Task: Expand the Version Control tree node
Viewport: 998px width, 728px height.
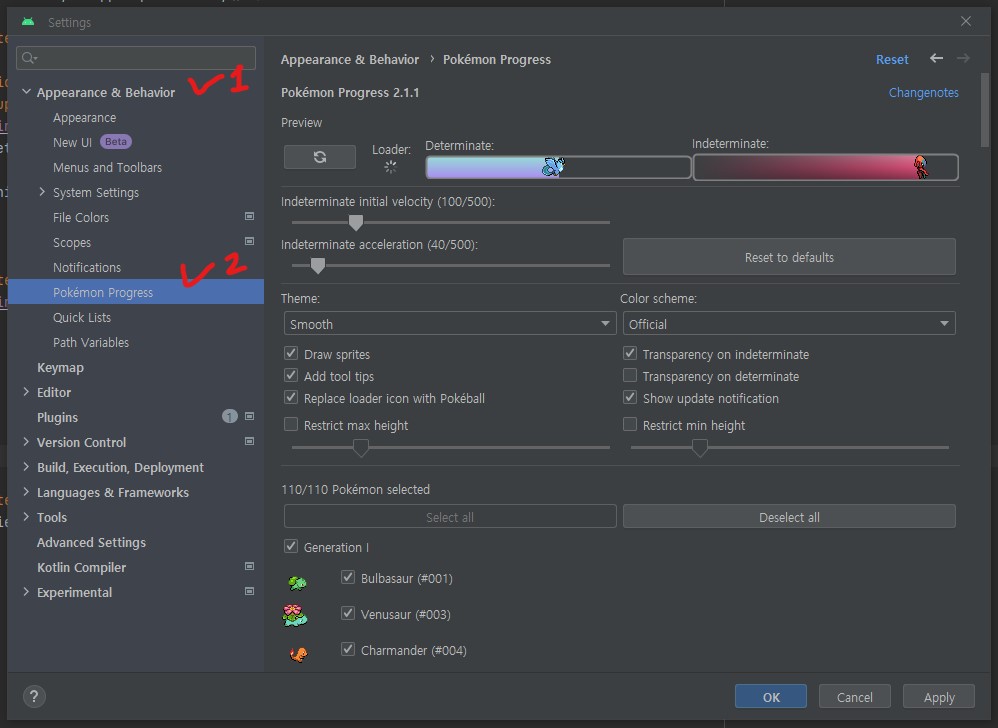Action: [x=26, y=442]
